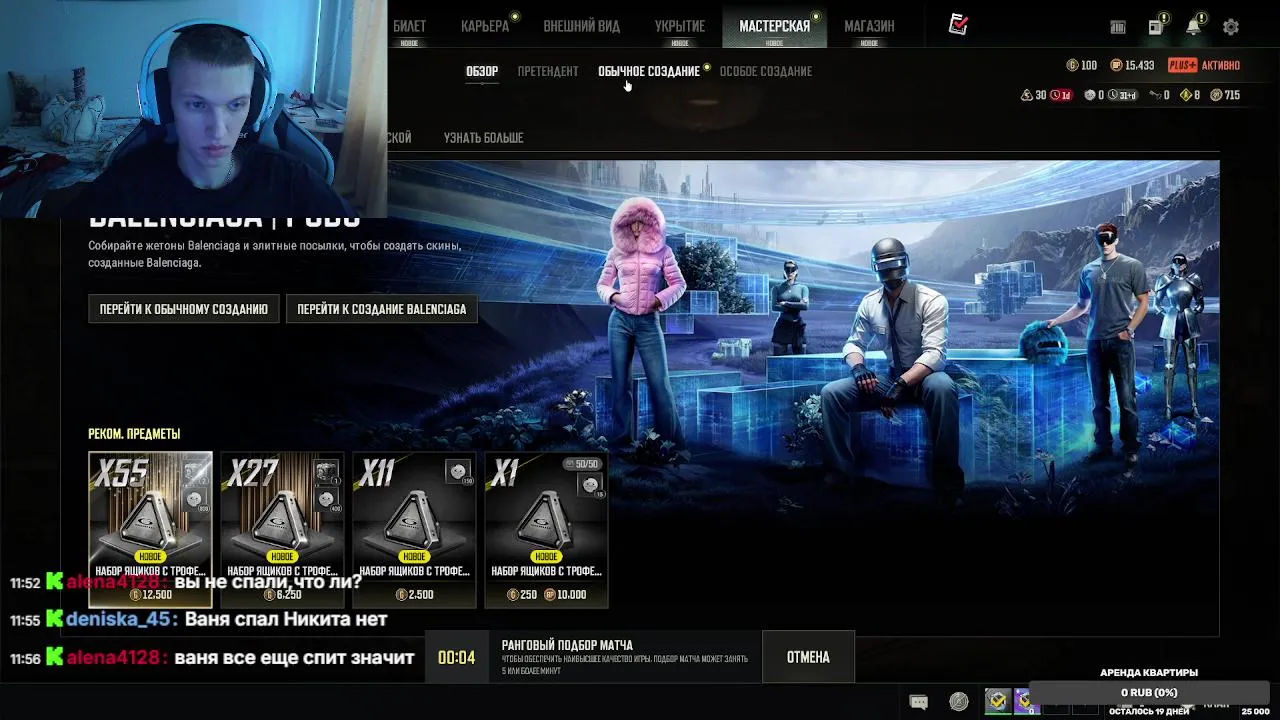Select the Обзор sub-tab
Screen dimensions: 1280x720
[482, 71]
